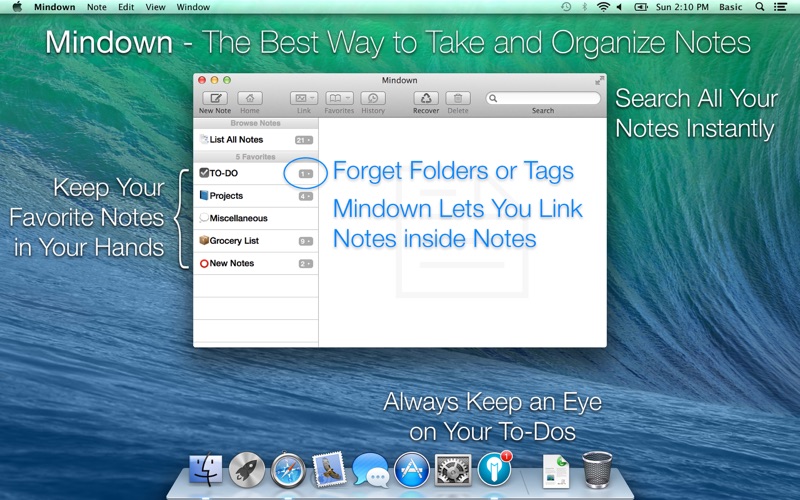The height and width of the screenshot is (500, 800).
Task: Click the Home toolbar icon
Action: click(x=250, y=99)
